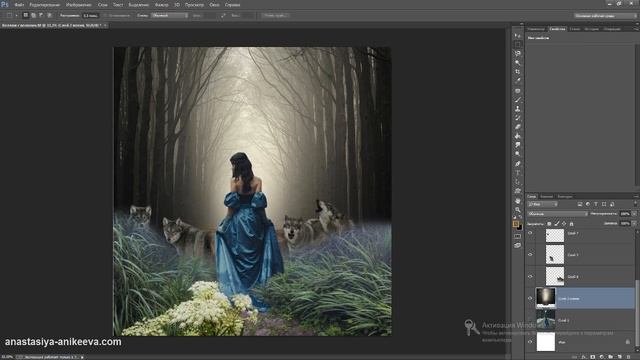Viewport: 640px width, 360px height.
Task: Filter layers by pixel layers
Action: (580, 204)
